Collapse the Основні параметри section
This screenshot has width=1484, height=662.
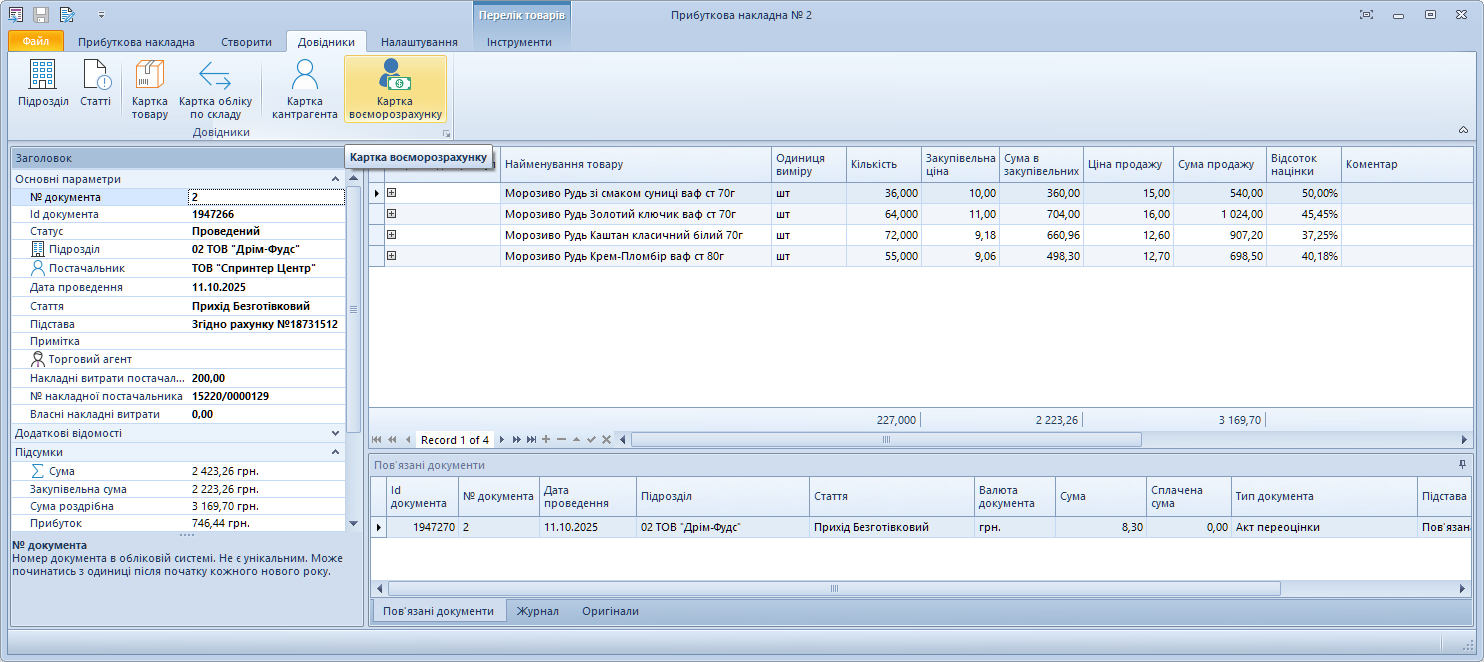[x=335, y=179]
